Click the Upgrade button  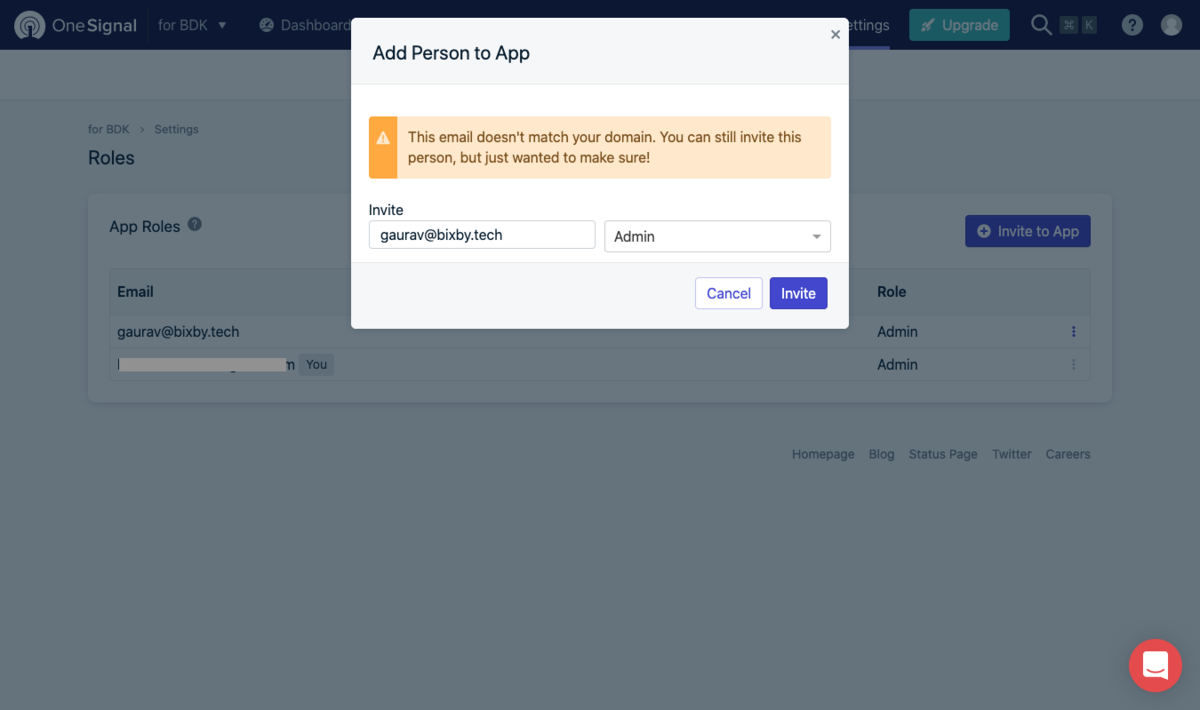point(959,25)
